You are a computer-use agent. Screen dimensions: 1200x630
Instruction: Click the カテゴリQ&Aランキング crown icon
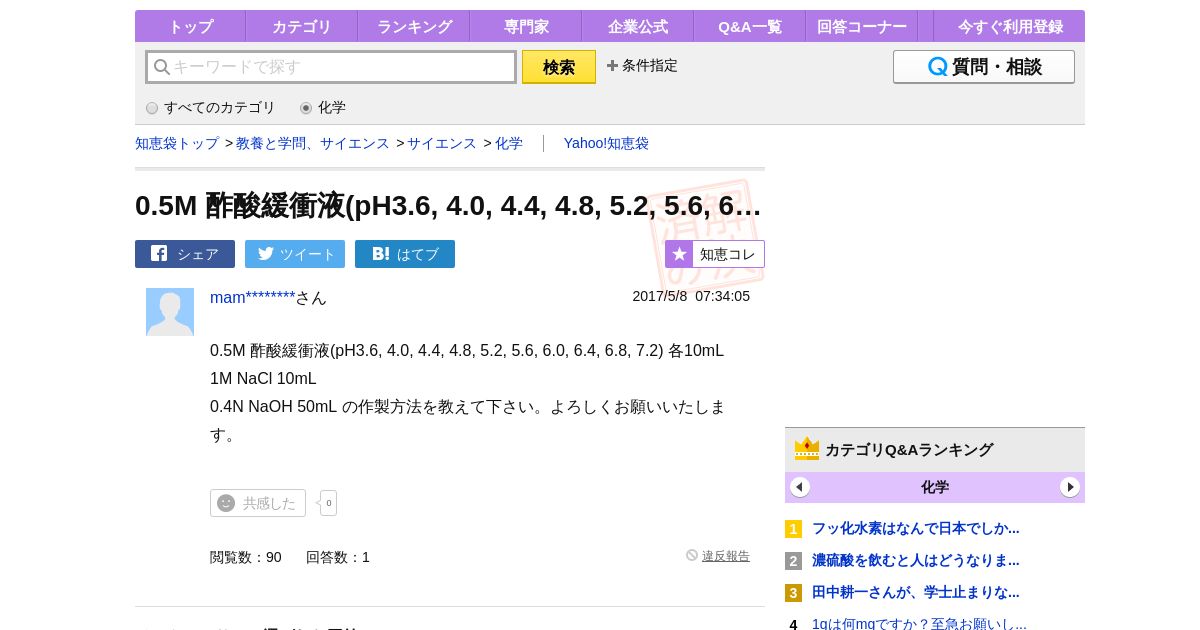pyautogui.click(x=807, y=449)
